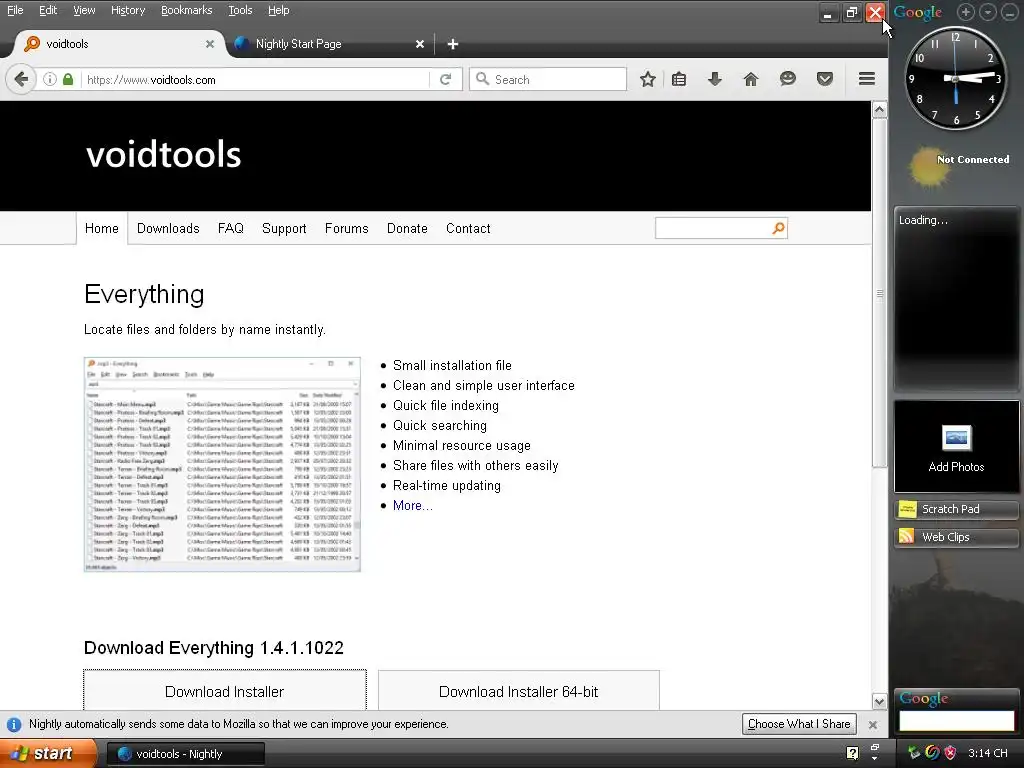Go to Home page icon in toolbar

click(751, 80)
